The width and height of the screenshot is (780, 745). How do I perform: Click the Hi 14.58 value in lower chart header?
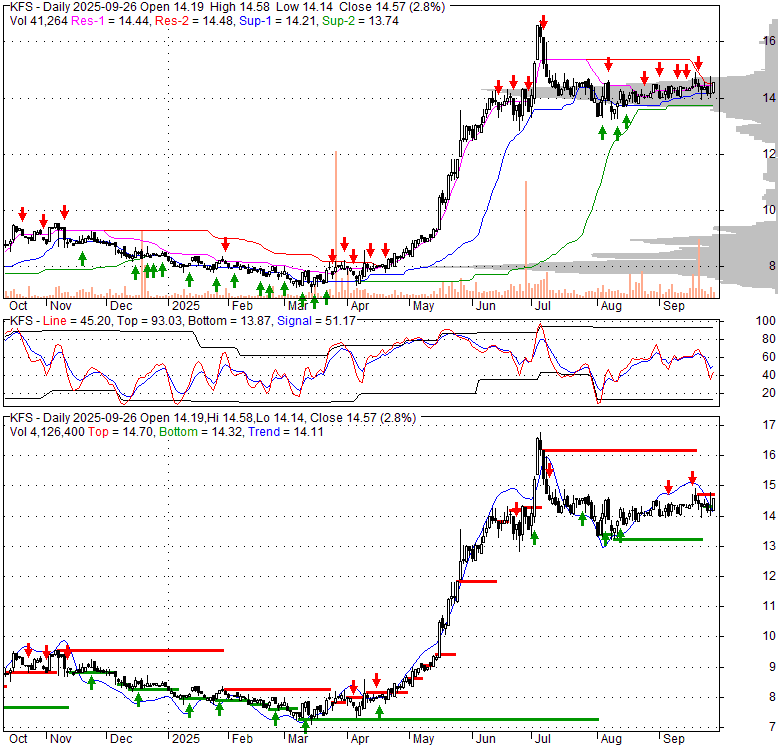pyautogui.click(x=230, y=418)
